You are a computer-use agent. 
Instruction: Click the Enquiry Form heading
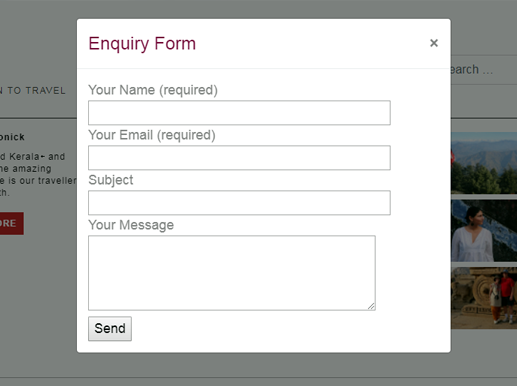142,44
